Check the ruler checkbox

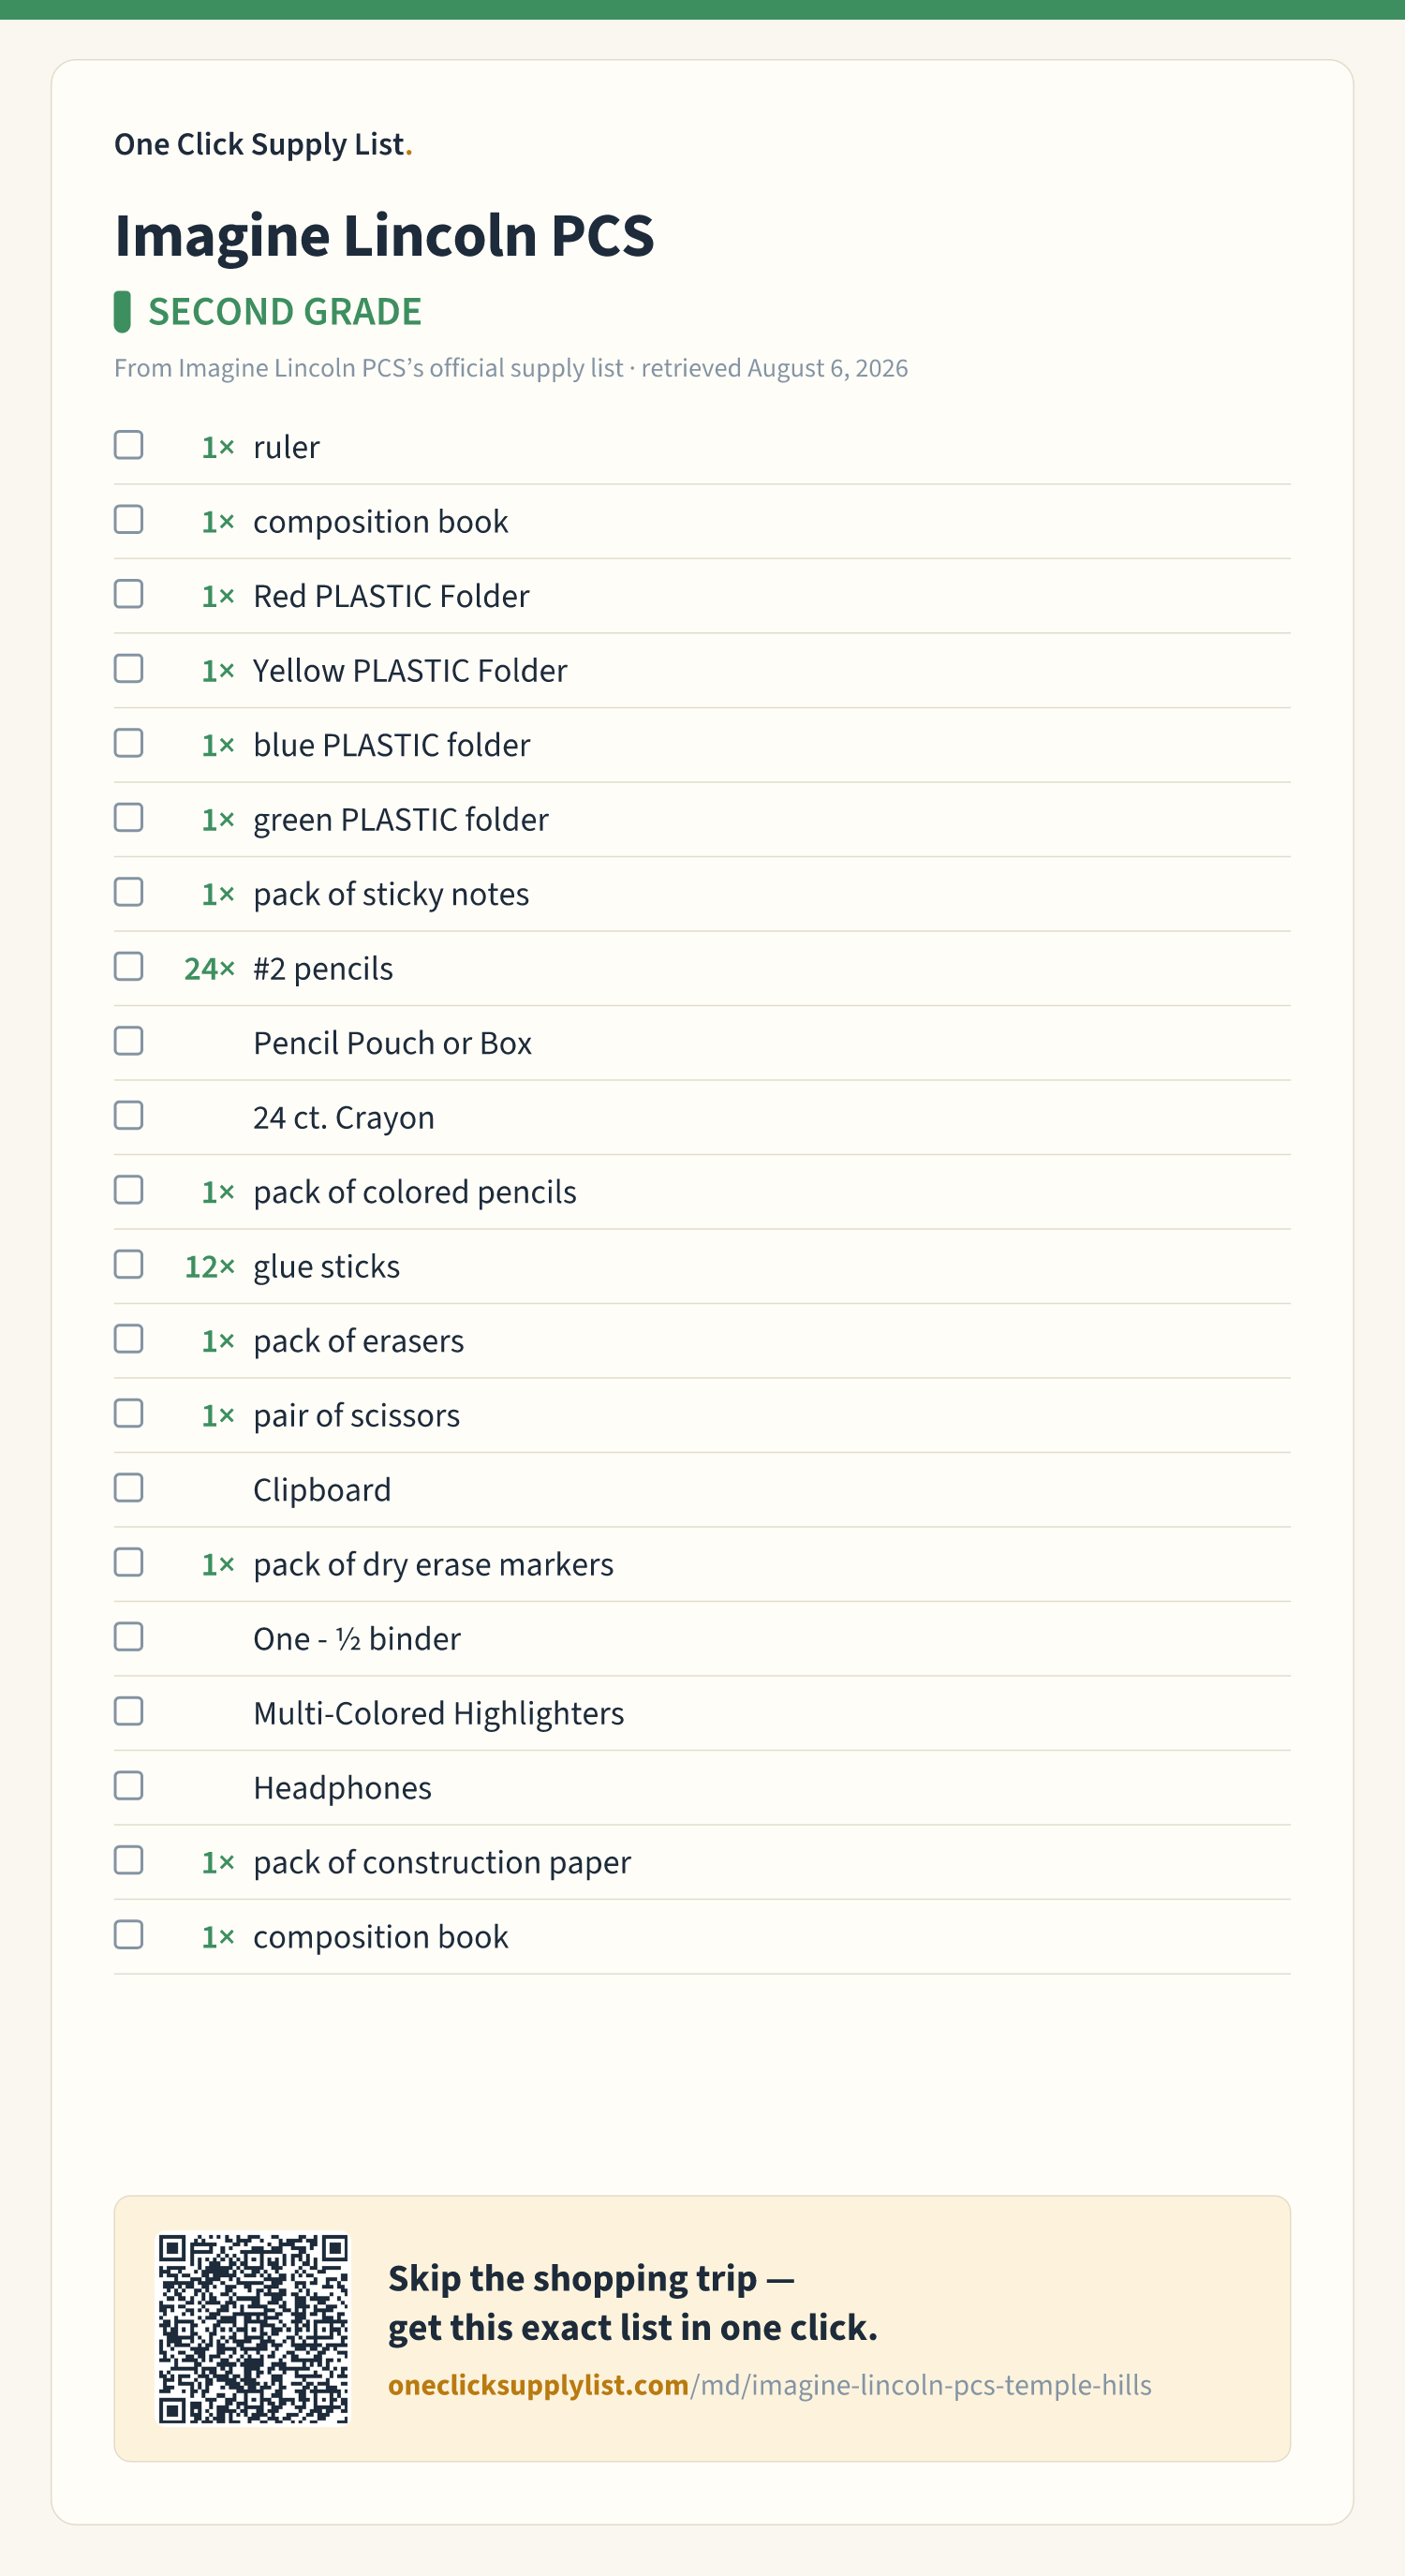tap(128, 445)
